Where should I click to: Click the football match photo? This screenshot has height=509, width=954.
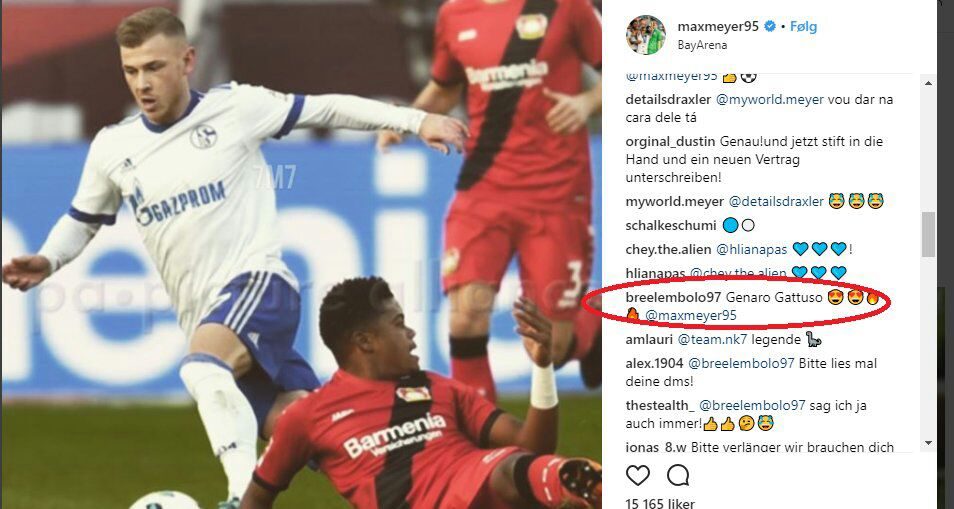coord(301,254)
